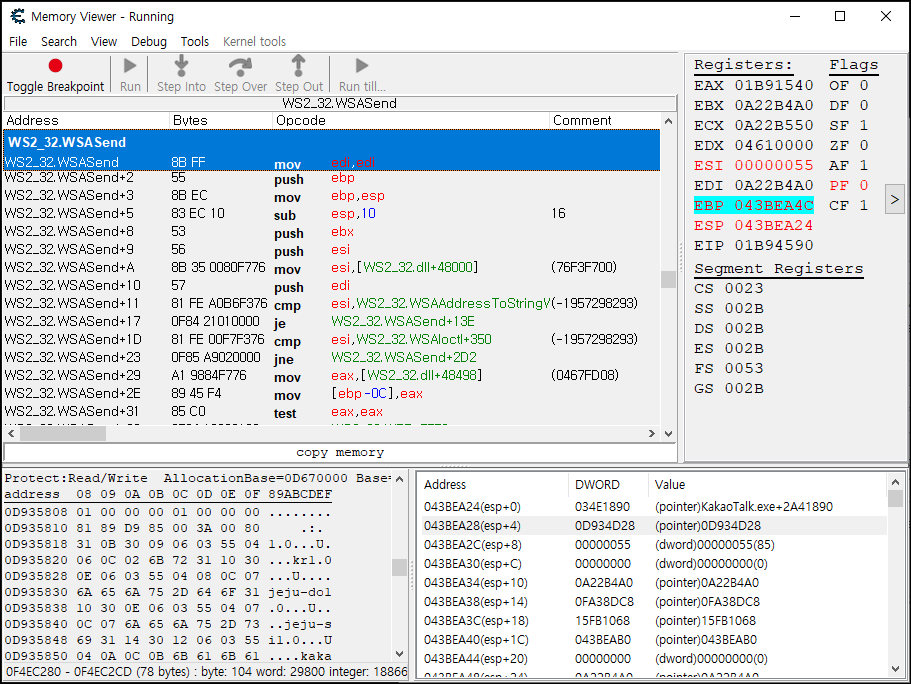
Task: Click the Step Out toolbar button
Action: pos(299,74)
